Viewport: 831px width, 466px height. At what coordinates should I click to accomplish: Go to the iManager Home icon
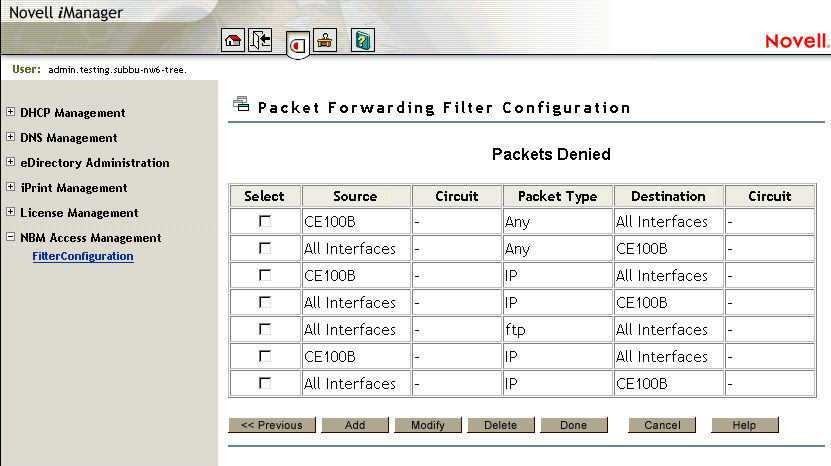tap(233, 40)
